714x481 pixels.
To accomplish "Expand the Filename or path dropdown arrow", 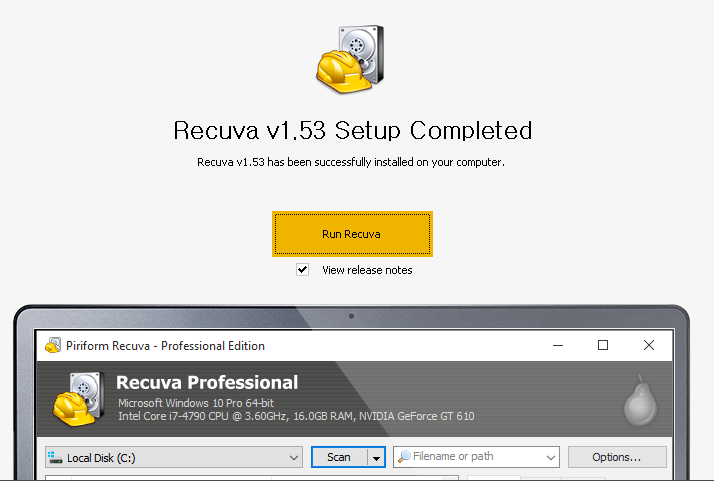I will click(x=551, y=457).
